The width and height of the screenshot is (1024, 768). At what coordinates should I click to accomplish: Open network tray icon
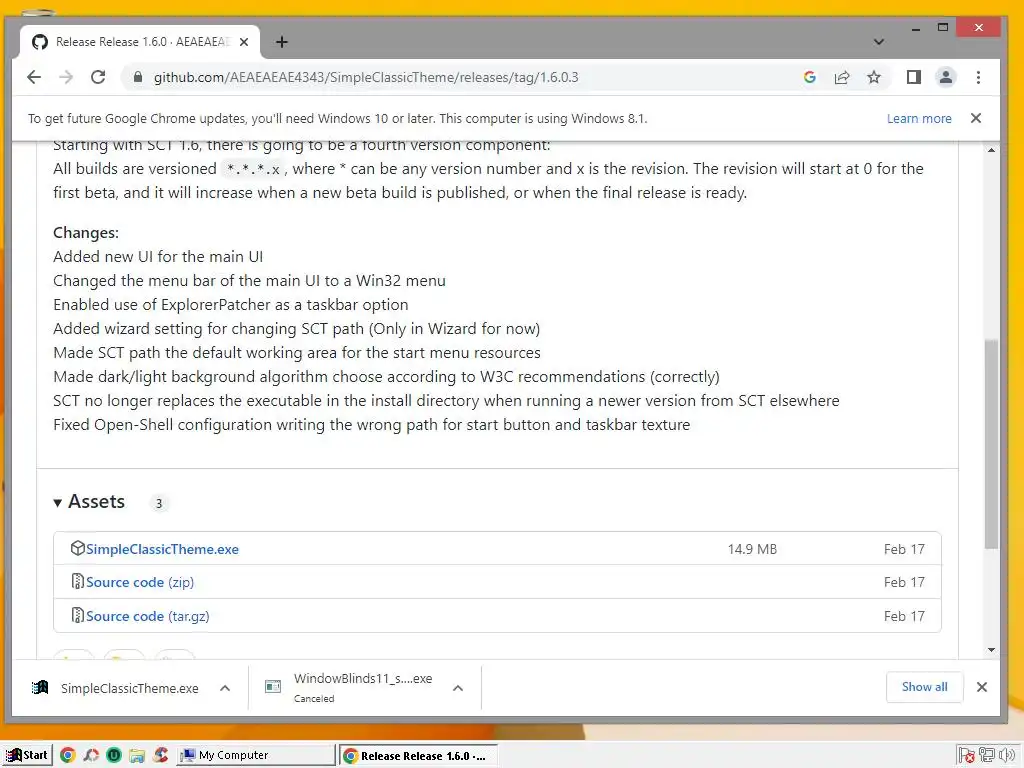987,756
